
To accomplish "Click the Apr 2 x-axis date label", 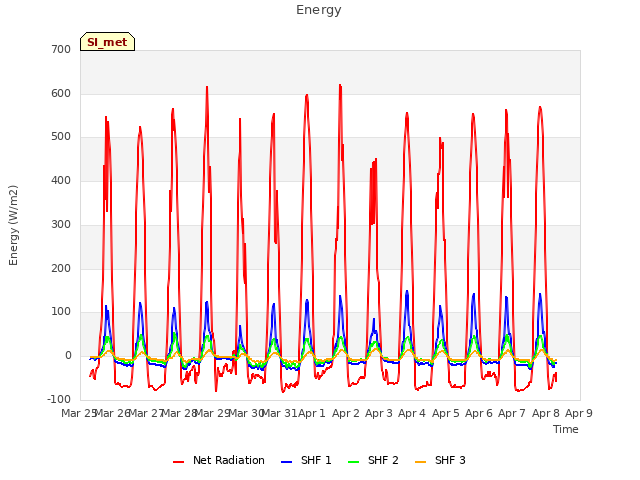I will [346, 413].
